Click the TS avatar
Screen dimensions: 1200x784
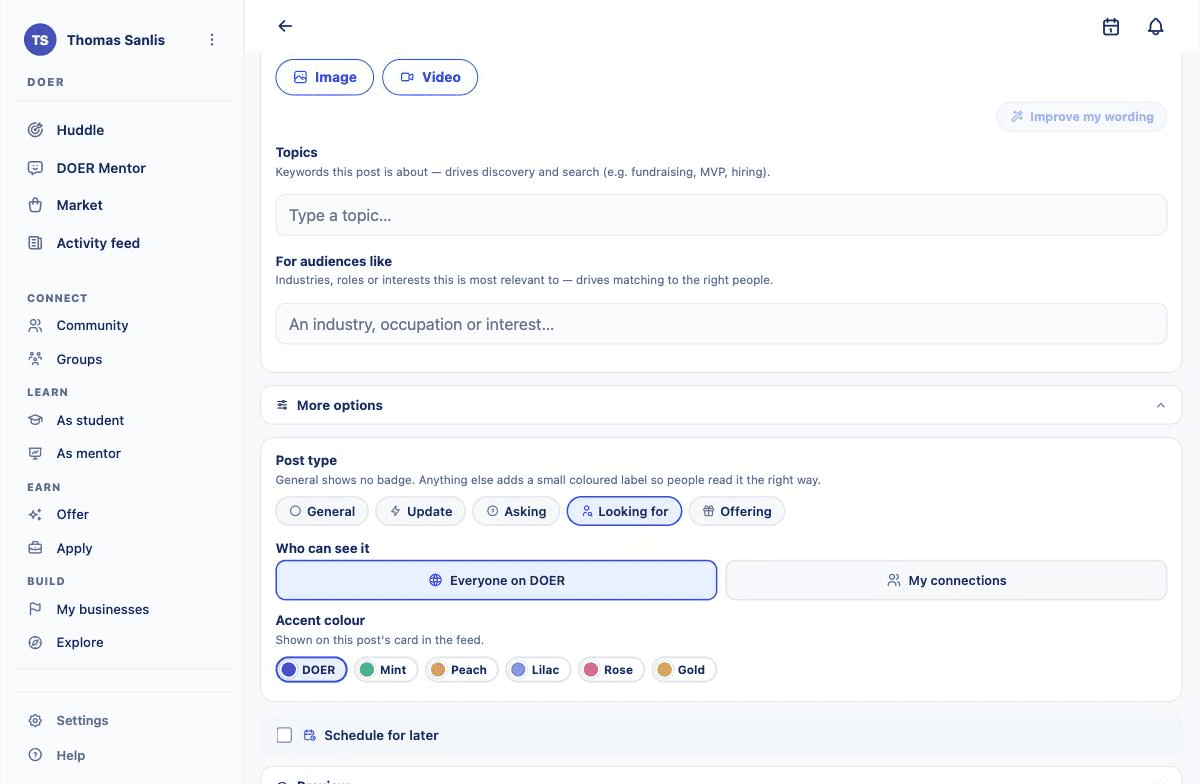40,40
